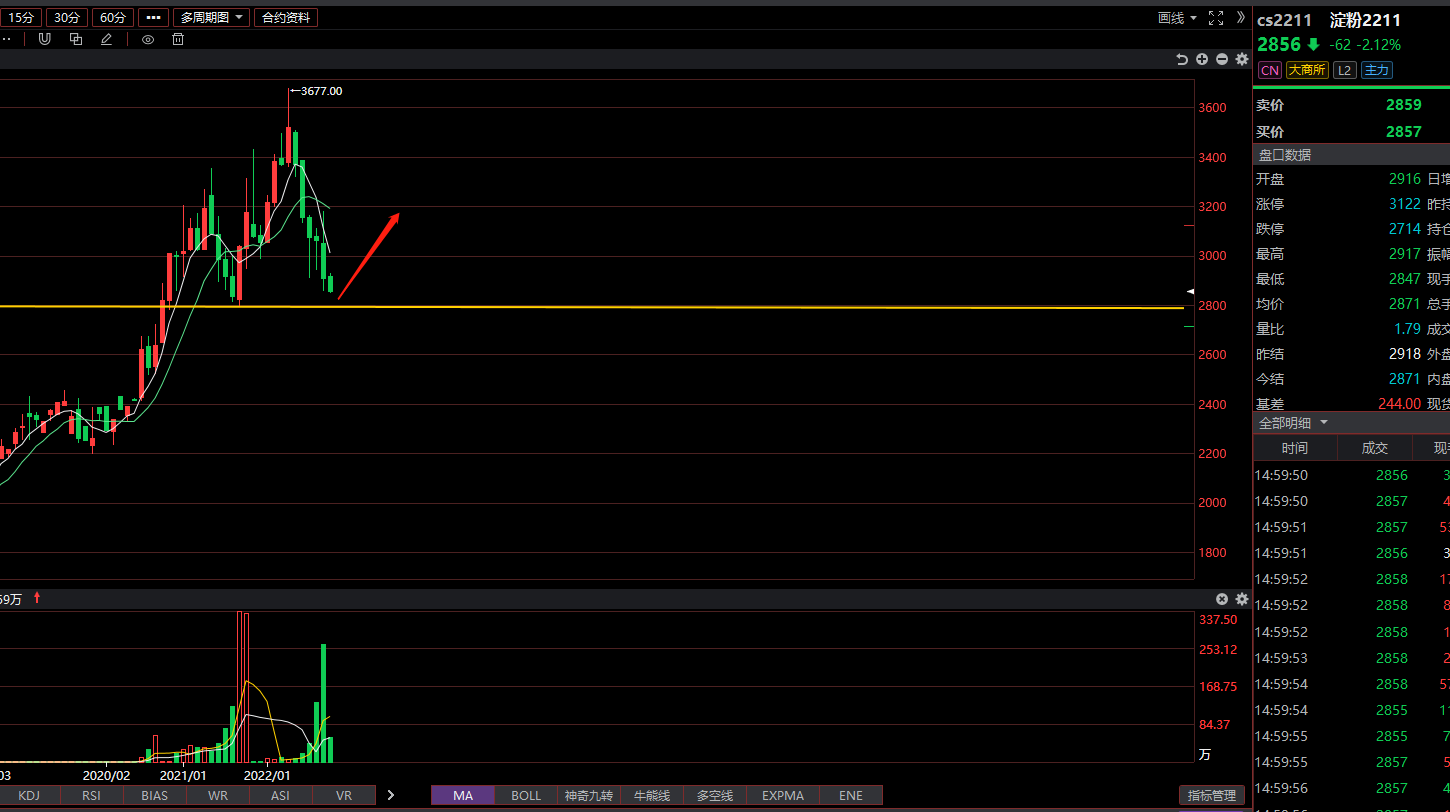The width and height of the screenshot is (1450, 812).
Task: Click the 2022/01 date axis label
Action: (267, 775)
